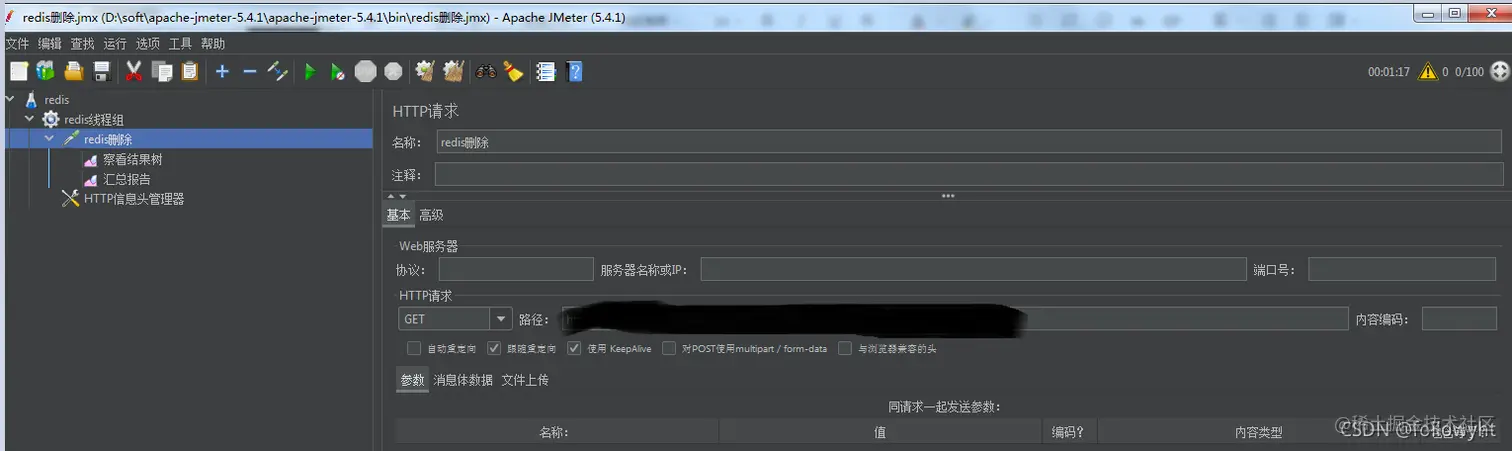Start the test with green play icon
The image size is (1512, 451).
click(310, 71)
